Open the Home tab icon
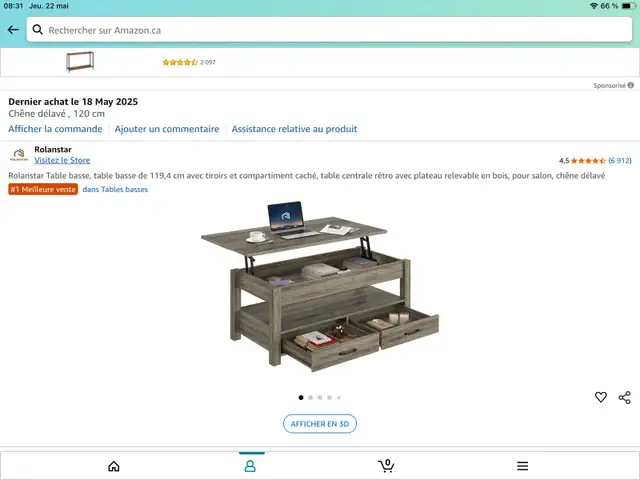Screen dimensions: 640x480 pyautogui.click(x=114, y=466)
